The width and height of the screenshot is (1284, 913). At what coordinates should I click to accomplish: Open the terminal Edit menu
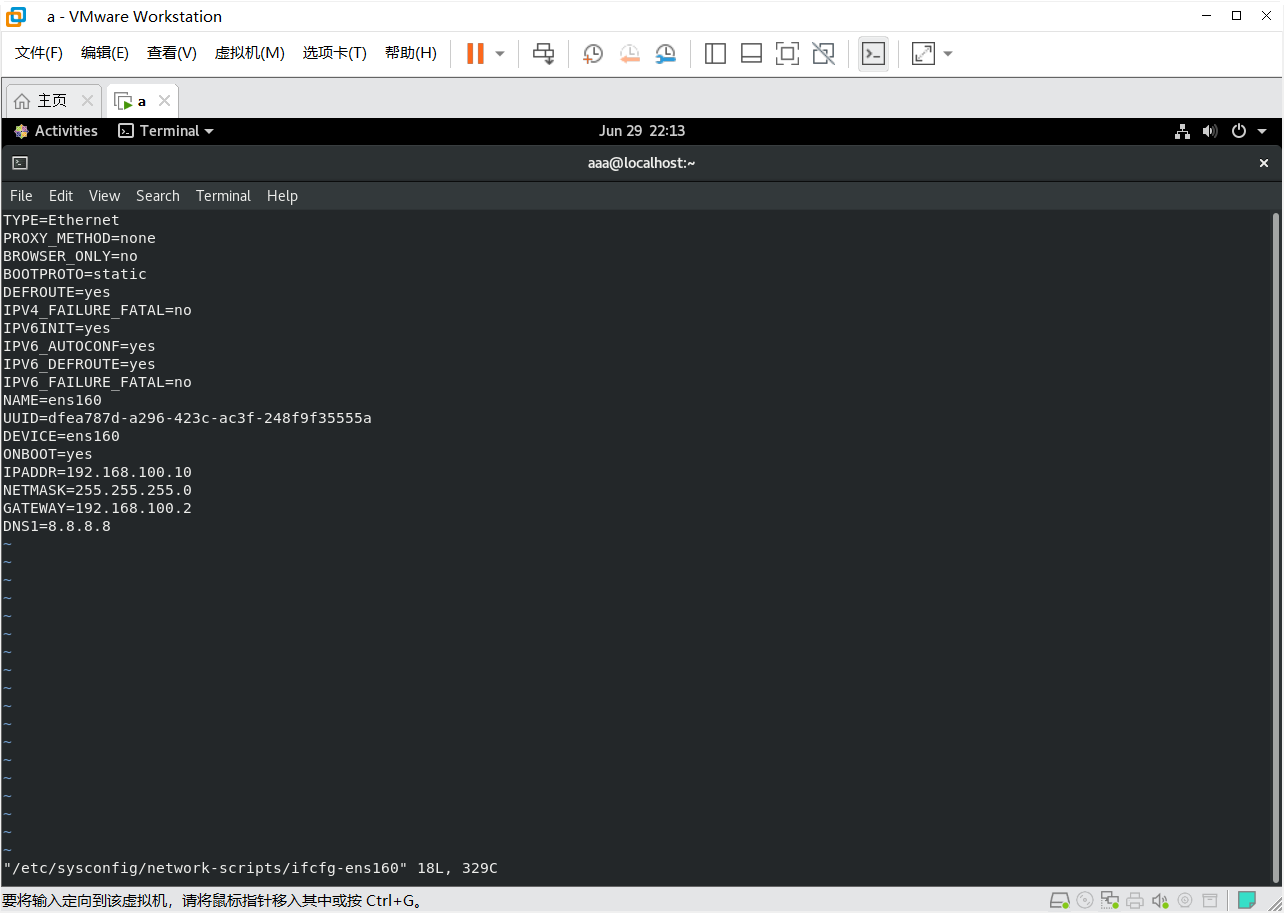point(61,196)
